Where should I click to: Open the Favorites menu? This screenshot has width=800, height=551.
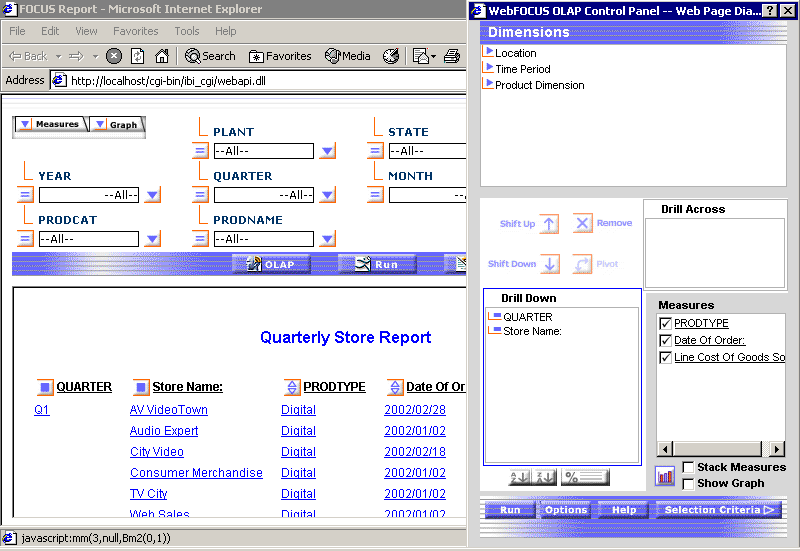click(x=136, y=31)
